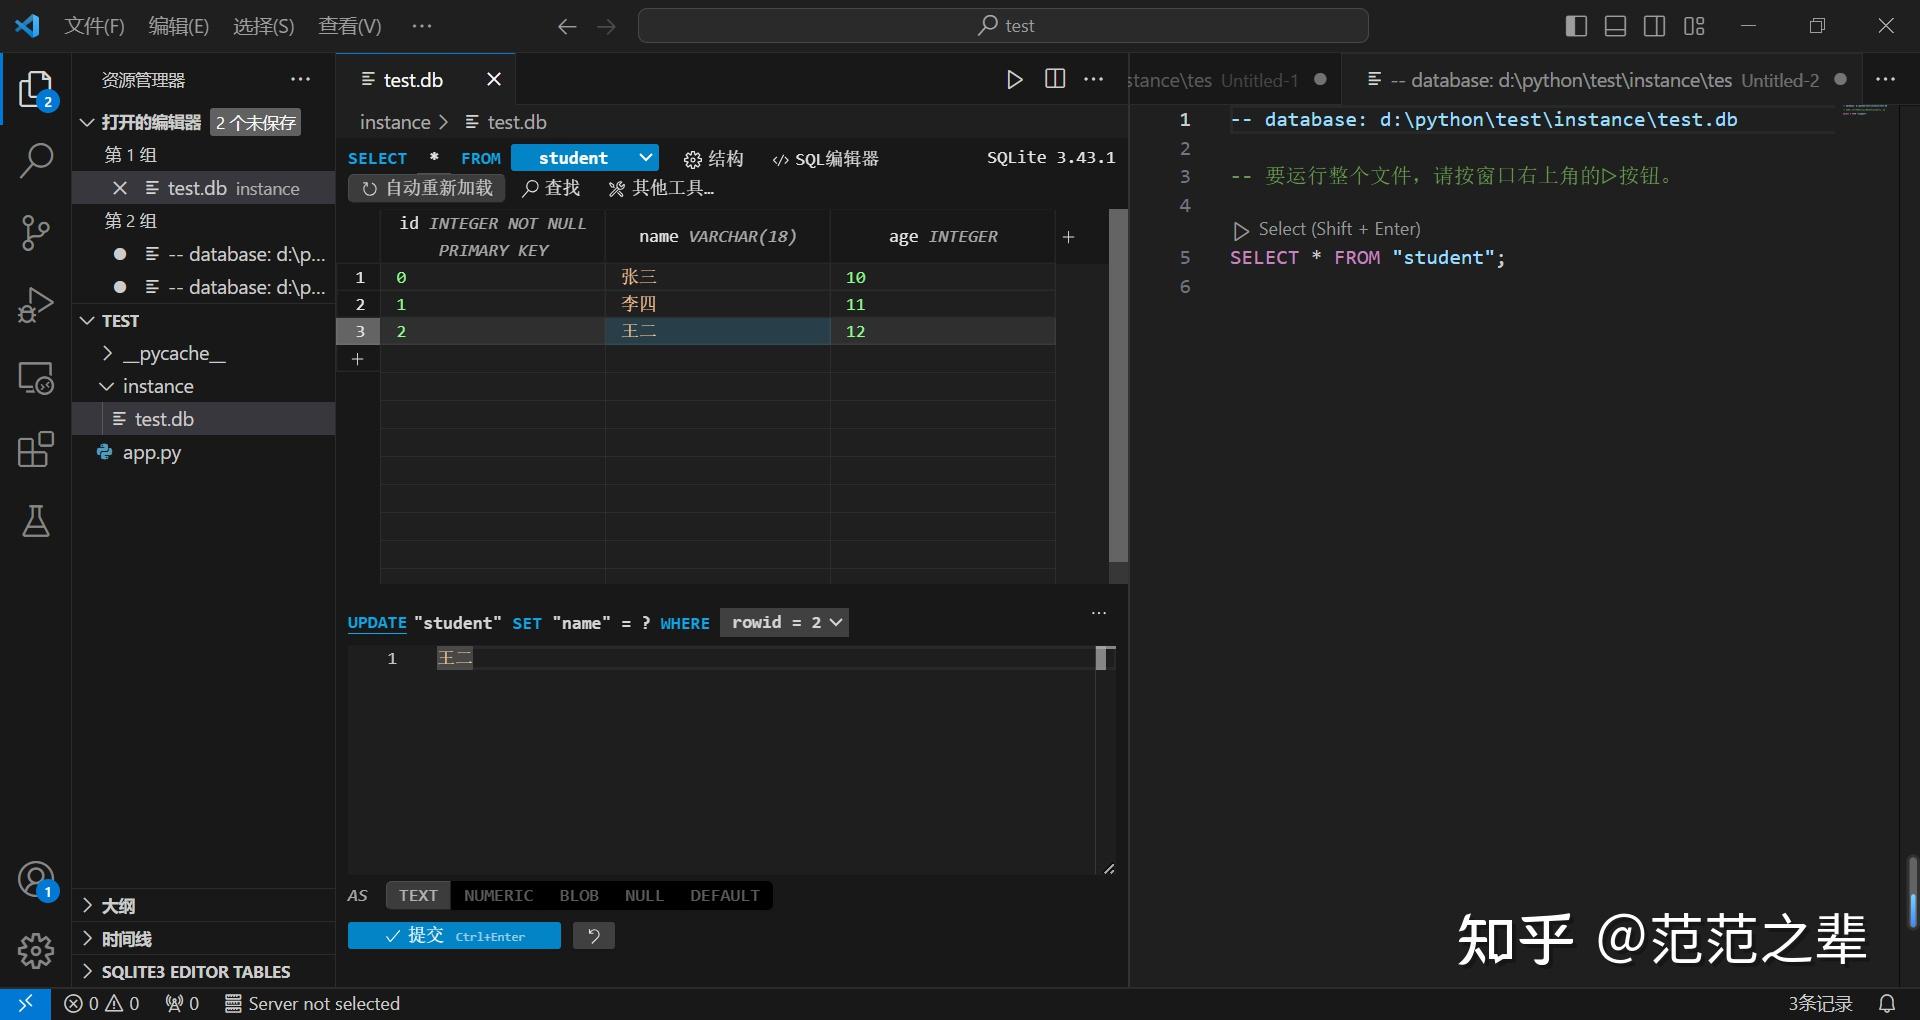Open the rowid dropdown in the UPDATE bar

(784, 622)
